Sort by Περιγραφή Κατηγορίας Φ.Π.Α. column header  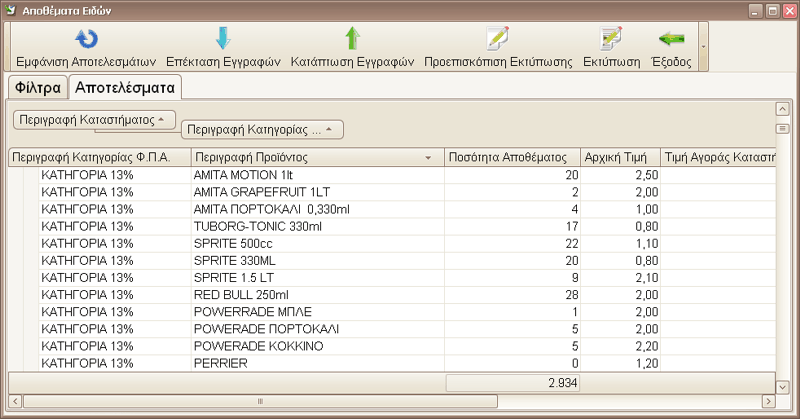(x=100, y=157)
